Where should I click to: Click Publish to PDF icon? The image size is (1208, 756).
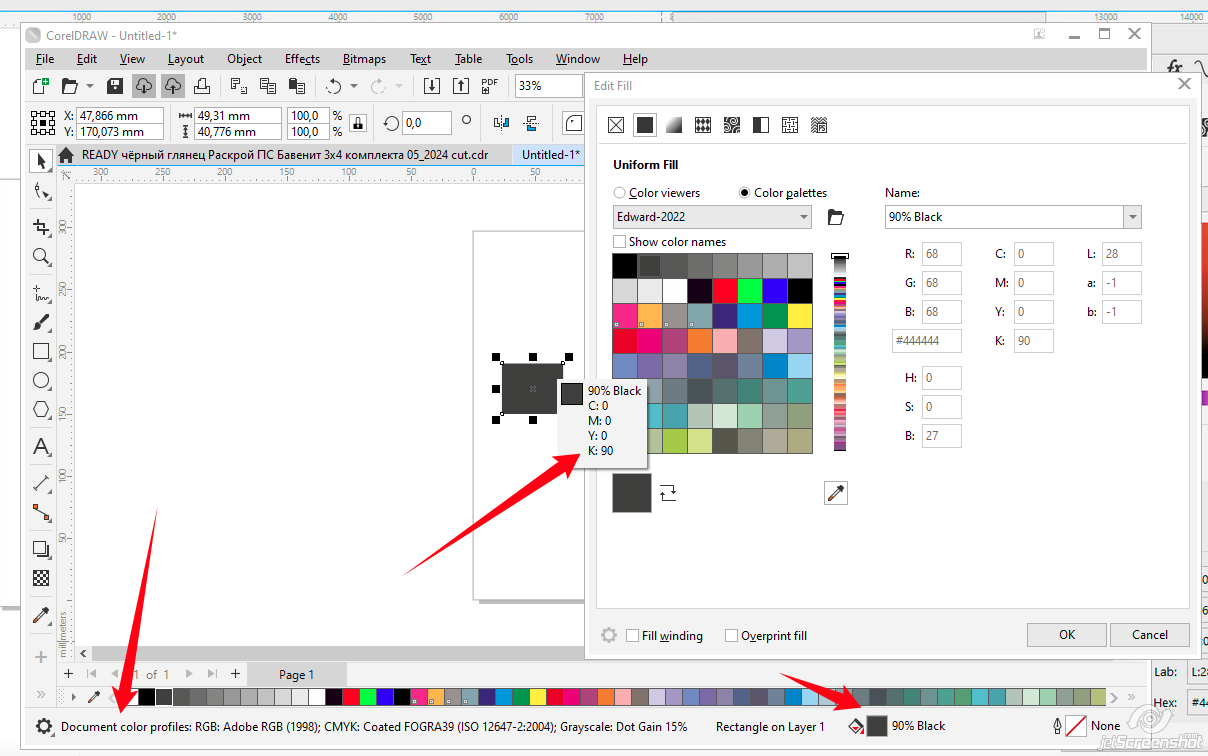coord(490,86)
